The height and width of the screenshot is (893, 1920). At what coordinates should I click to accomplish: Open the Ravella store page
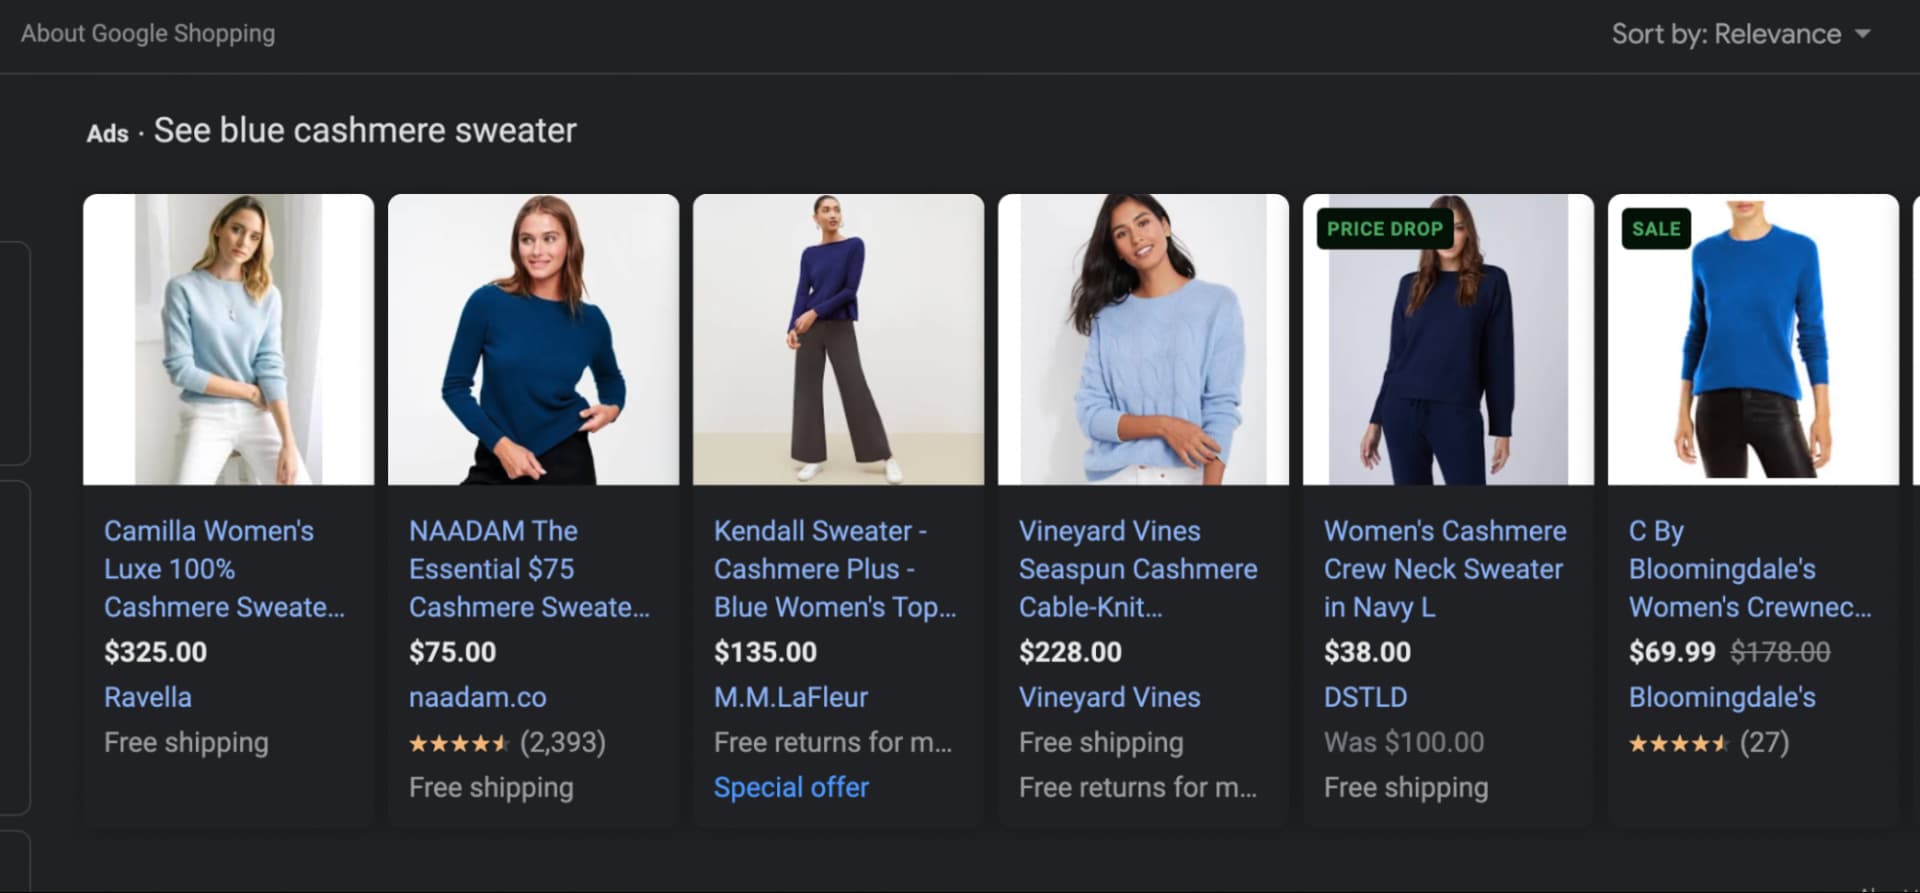[x=147, y=697]
